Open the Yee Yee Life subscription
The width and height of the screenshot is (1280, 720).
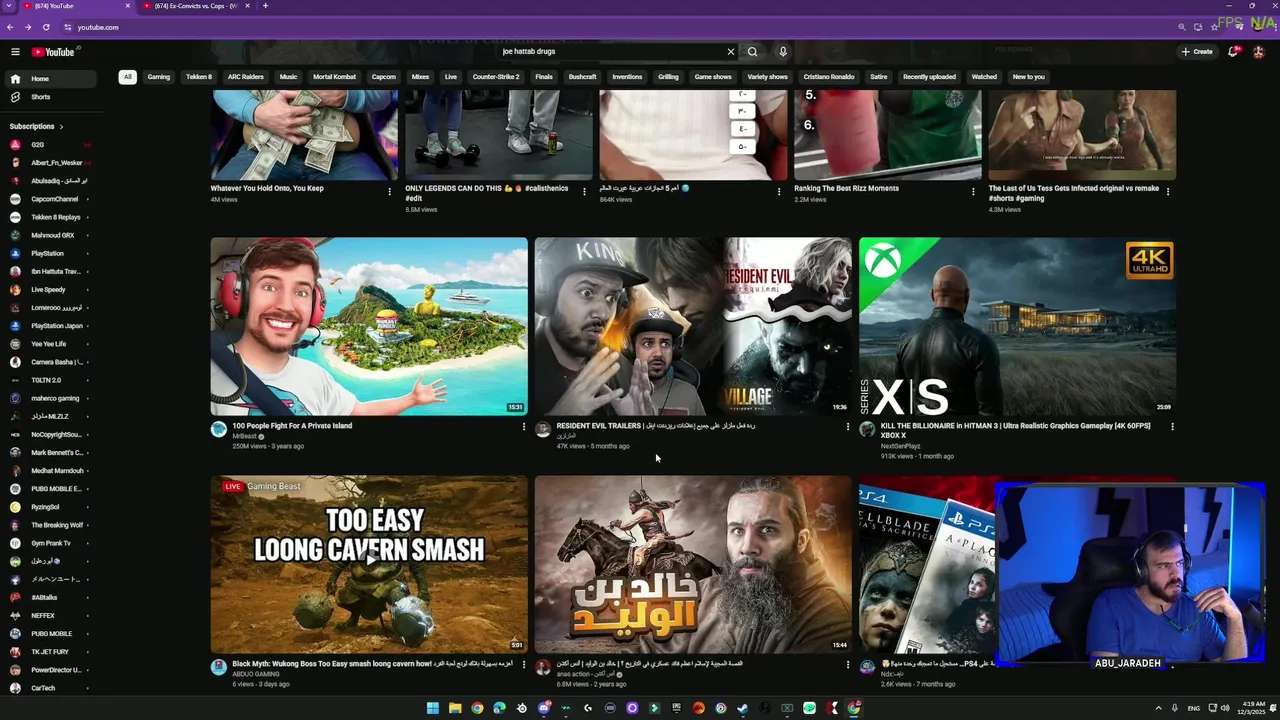click(48, 344)
